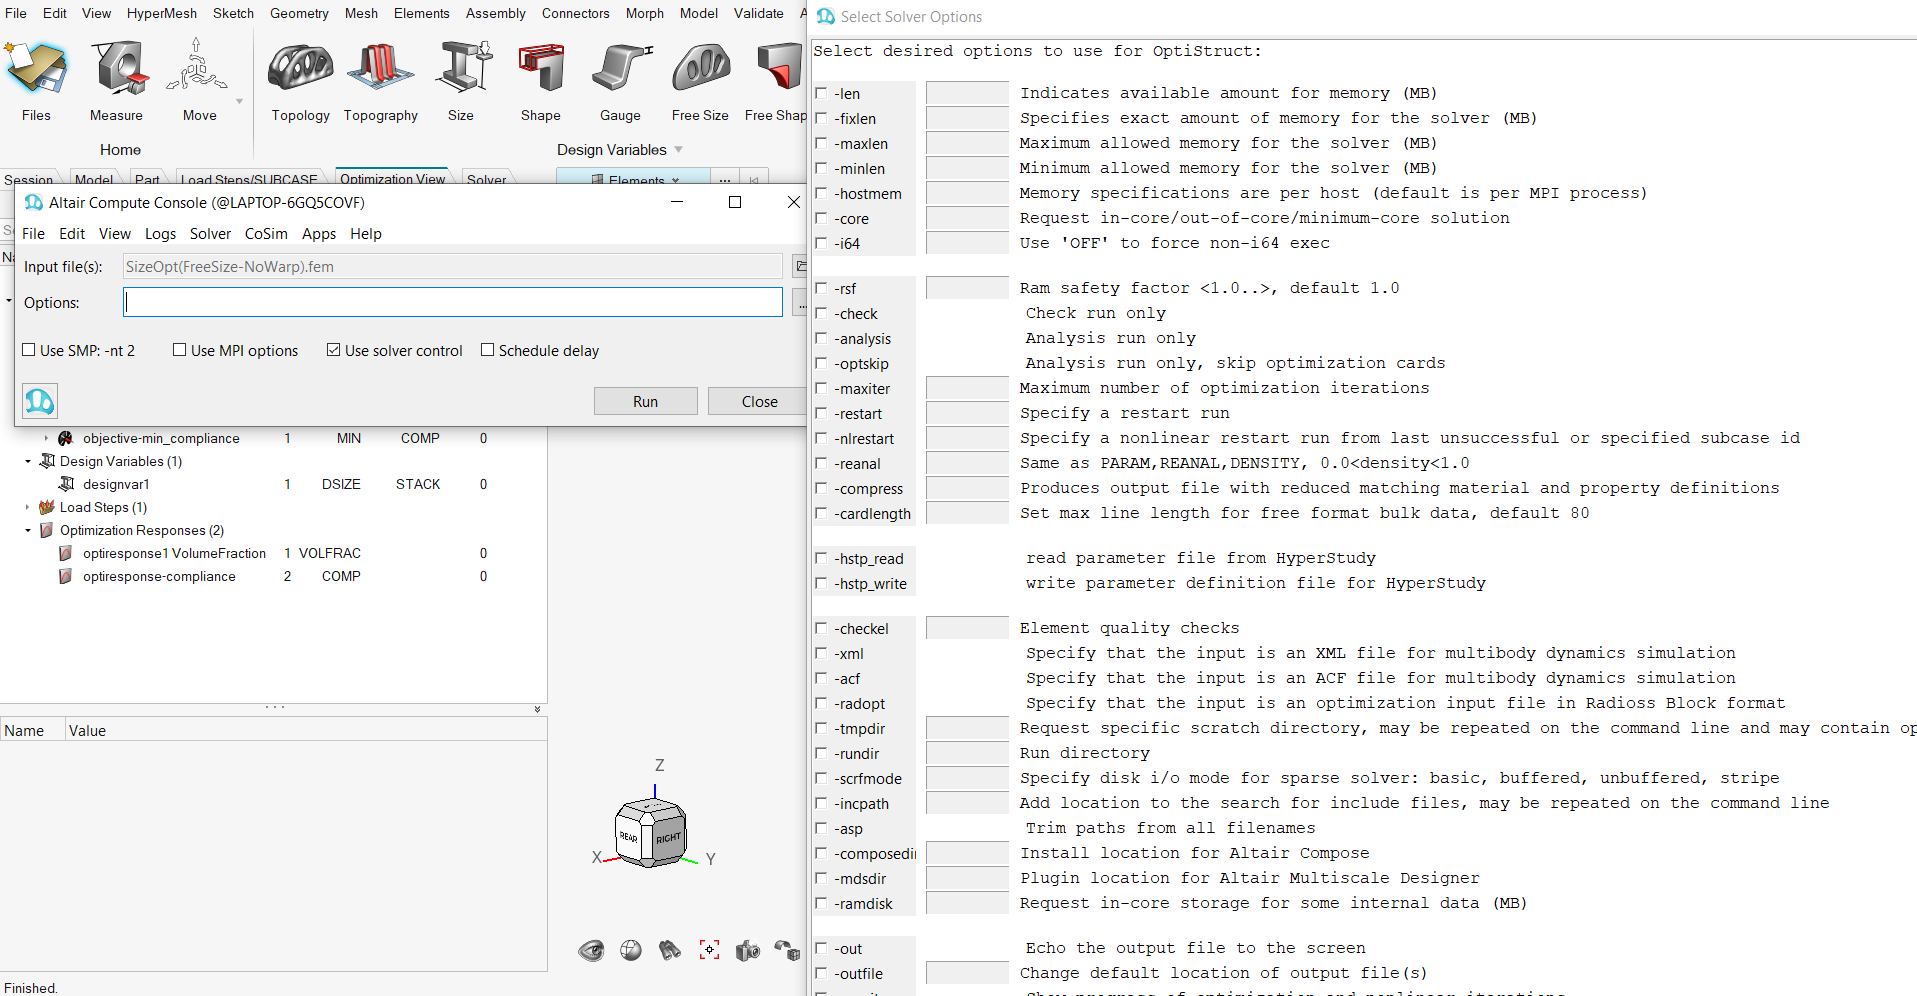Click the Options input field
Viewport: 1917px width, 996px height.
tap(453, 302)
